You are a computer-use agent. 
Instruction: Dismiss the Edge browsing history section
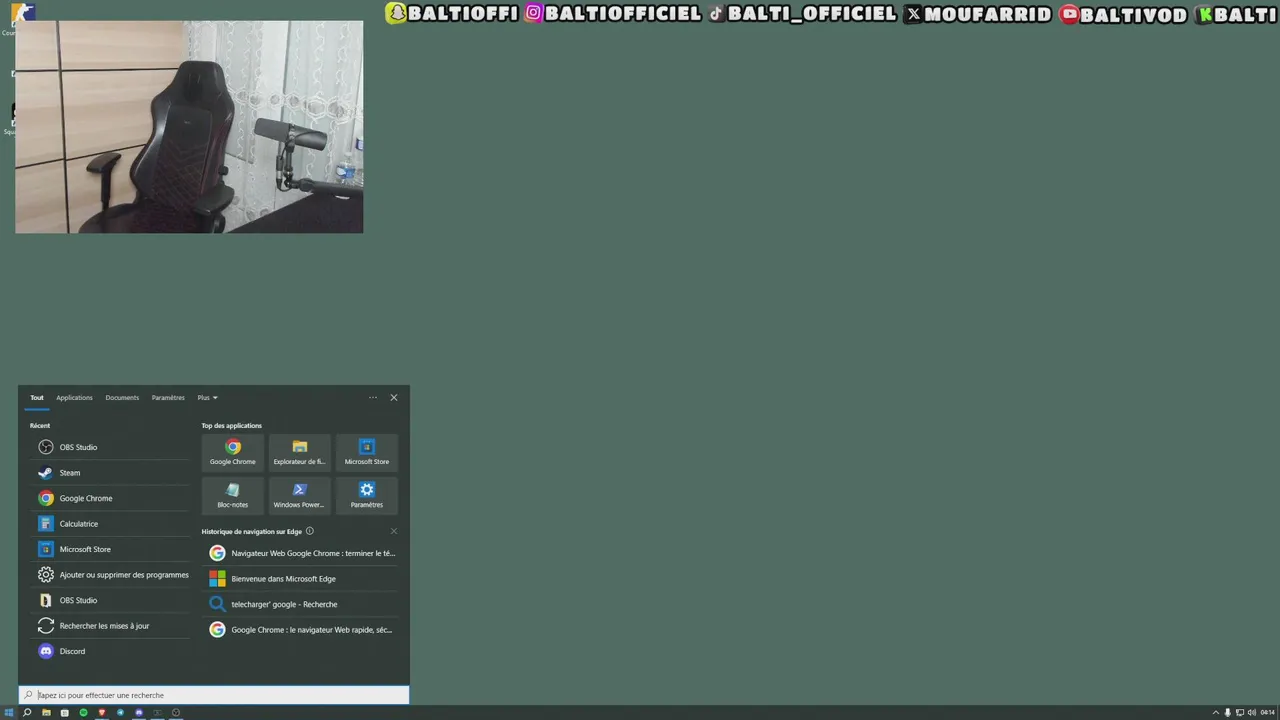(x=394, y=531)
